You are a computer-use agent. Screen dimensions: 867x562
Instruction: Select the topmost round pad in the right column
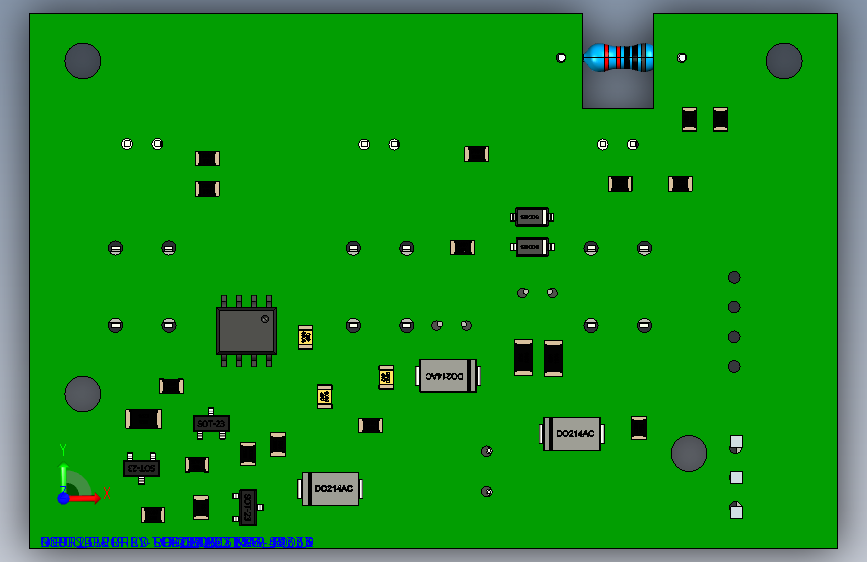tap(734, 277)
